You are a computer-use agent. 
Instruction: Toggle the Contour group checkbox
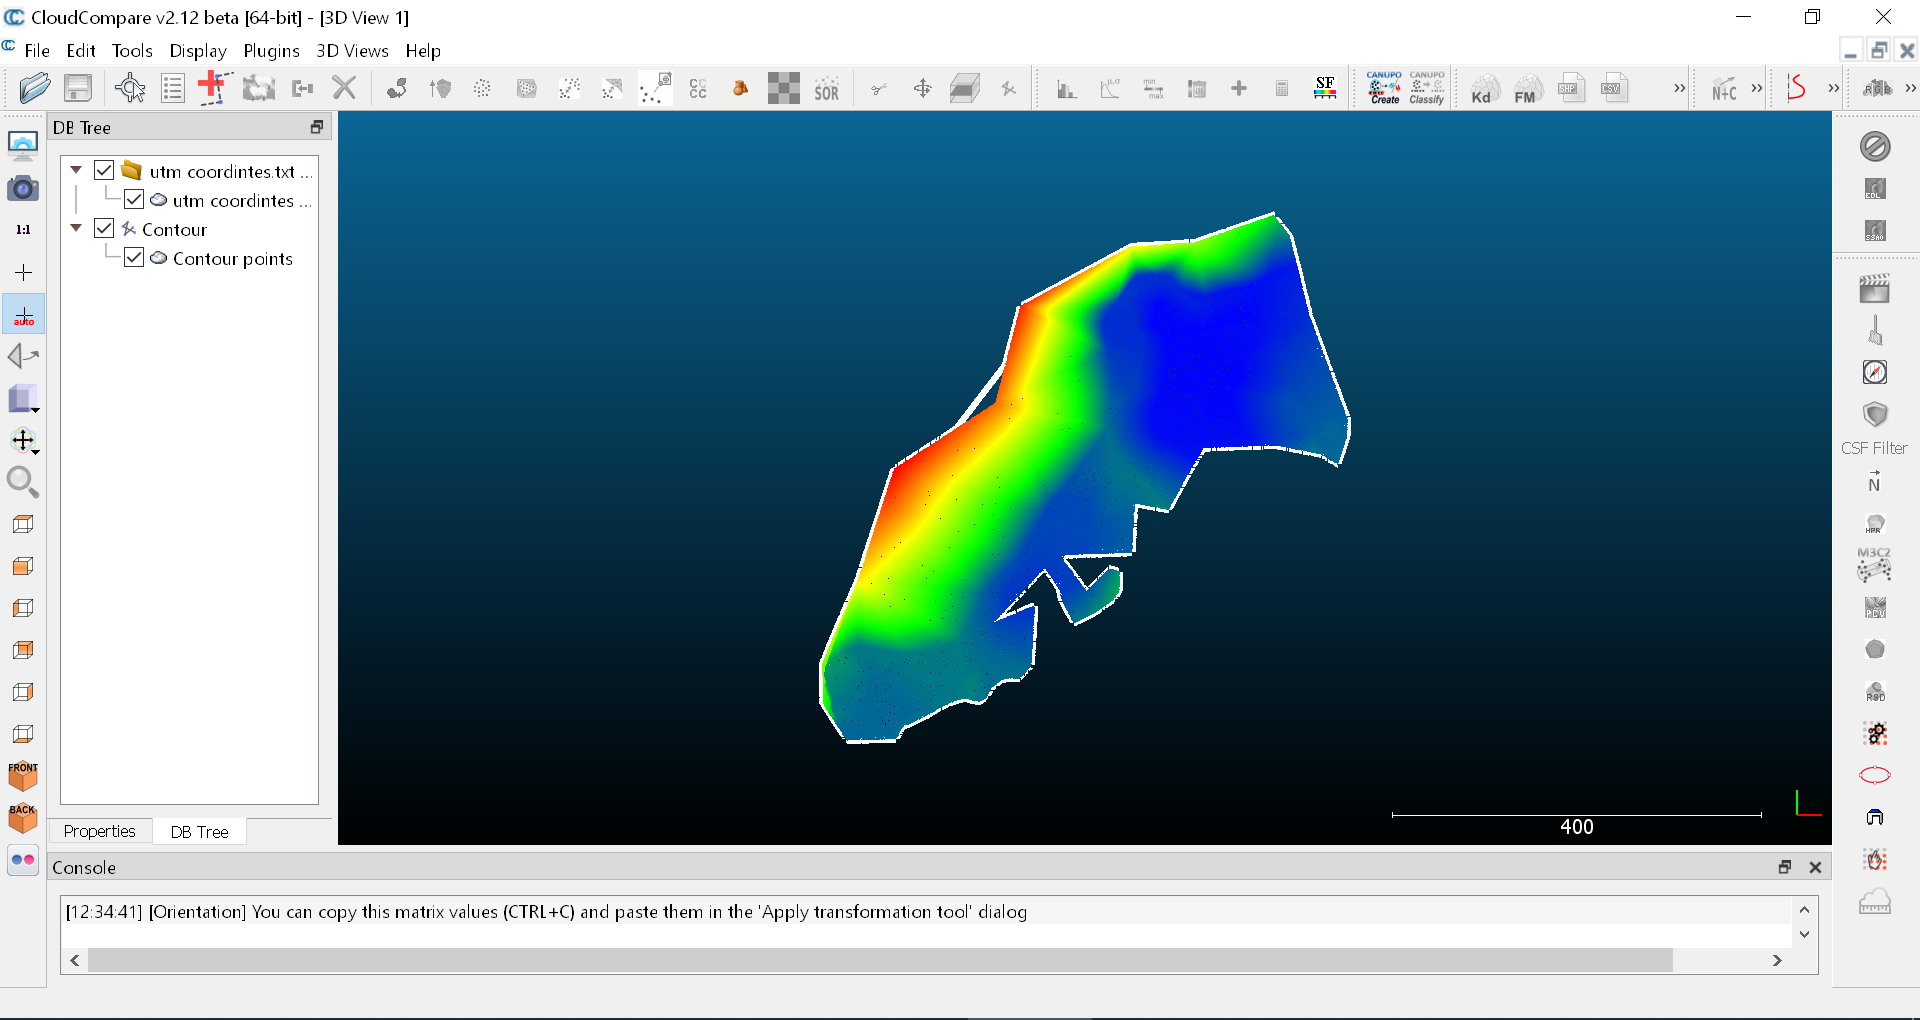pos(104,229)
